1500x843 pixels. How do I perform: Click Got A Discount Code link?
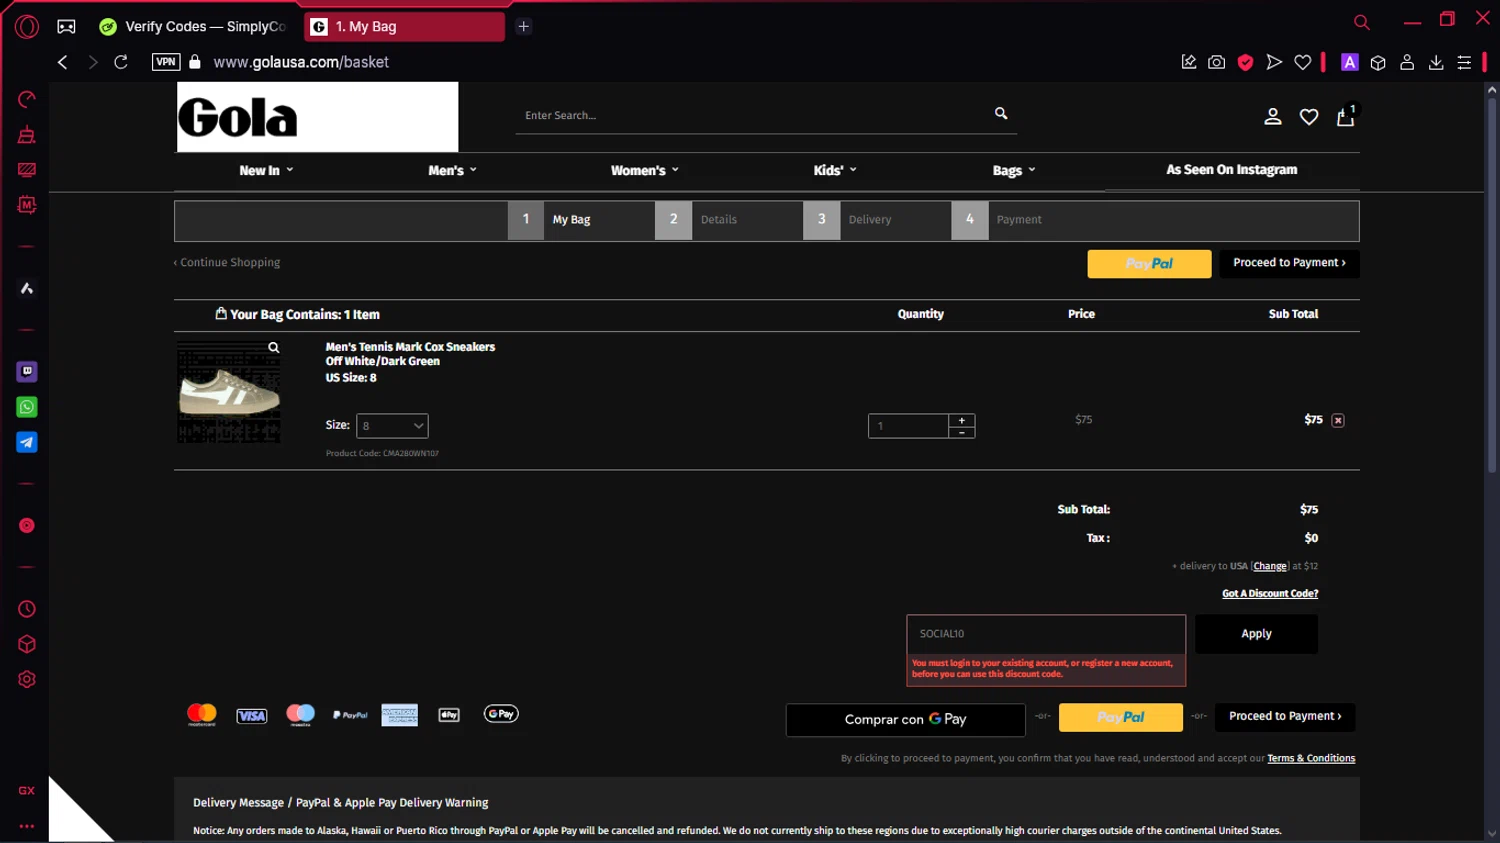click(1270, 594)
